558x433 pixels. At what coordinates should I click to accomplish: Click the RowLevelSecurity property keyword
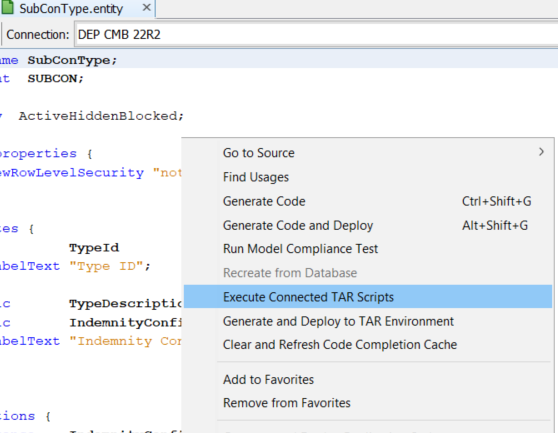point(72,173)
